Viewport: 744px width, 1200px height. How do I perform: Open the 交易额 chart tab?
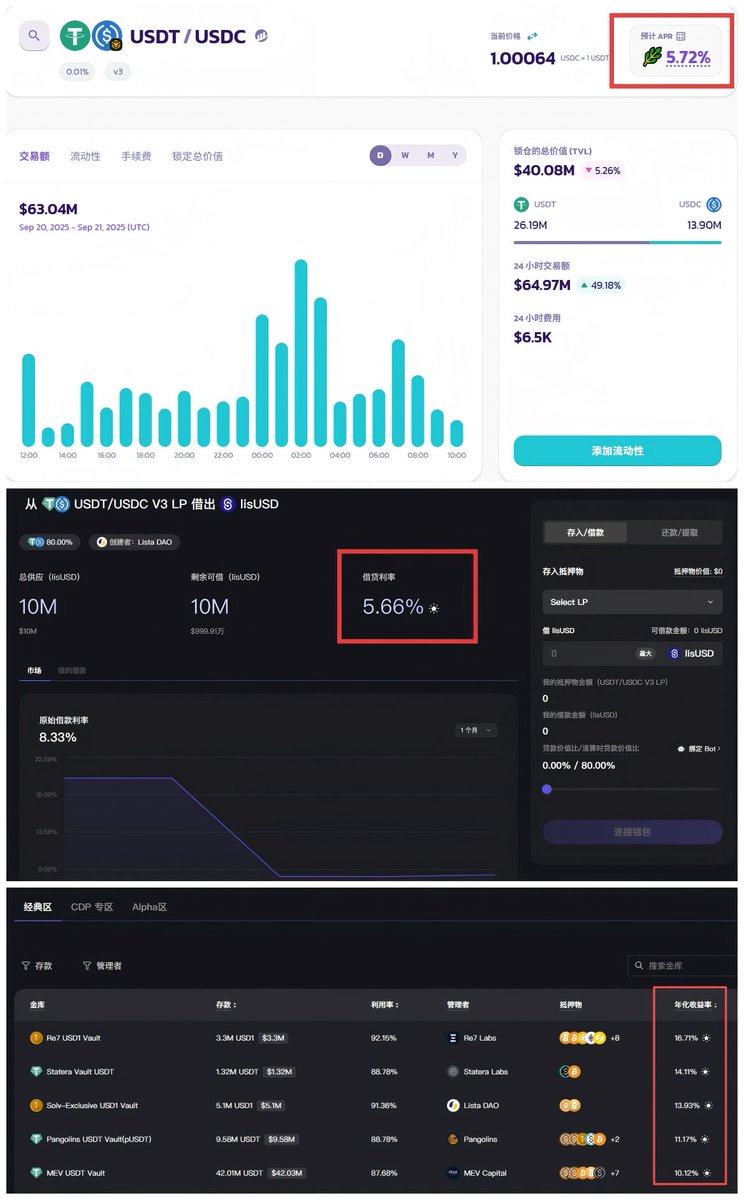[x=35, y=156]
